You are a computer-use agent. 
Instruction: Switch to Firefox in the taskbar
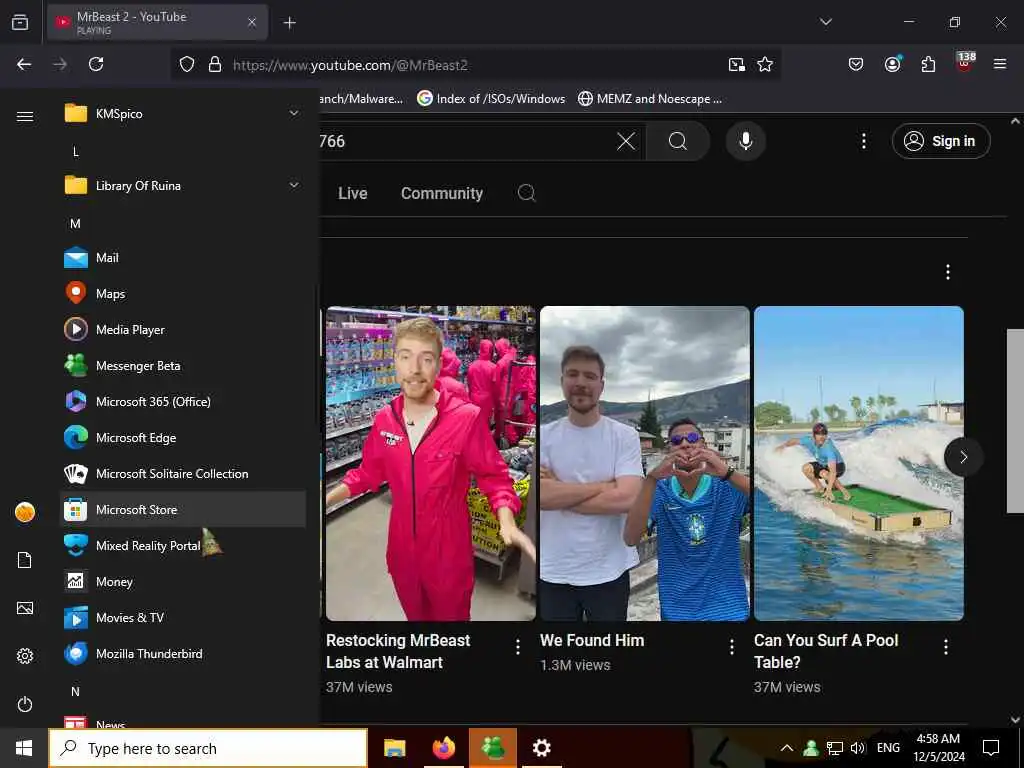click(x=444, y=748)
